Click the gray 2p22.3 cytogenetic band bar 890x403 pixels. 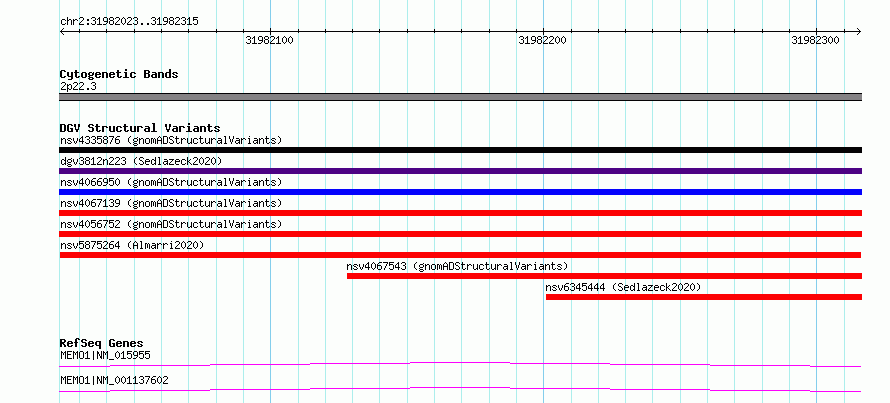[460, 97]
